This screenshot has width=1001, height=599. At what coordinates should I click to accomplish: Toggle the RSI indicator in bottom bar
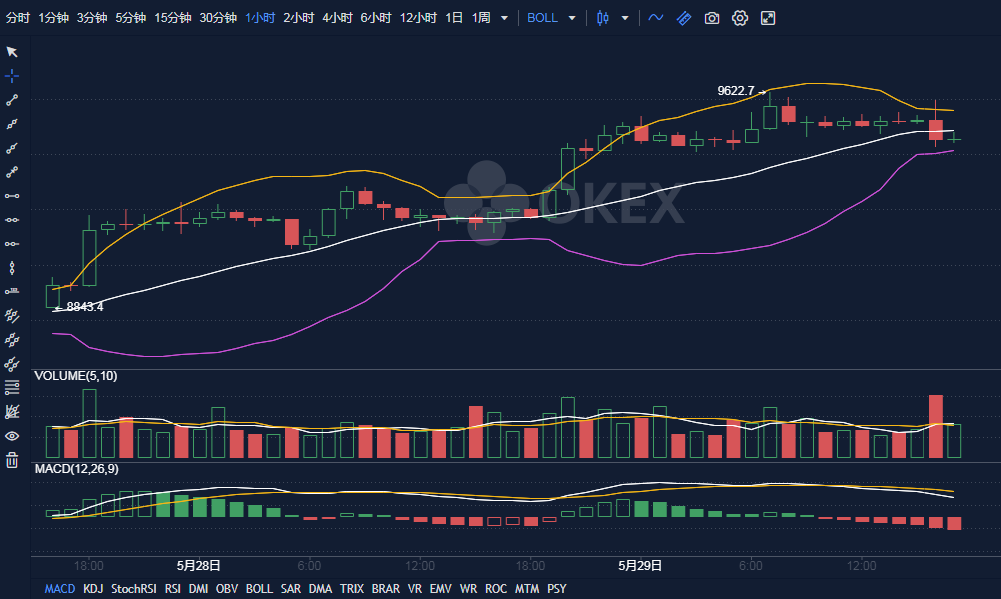[172, 589]
